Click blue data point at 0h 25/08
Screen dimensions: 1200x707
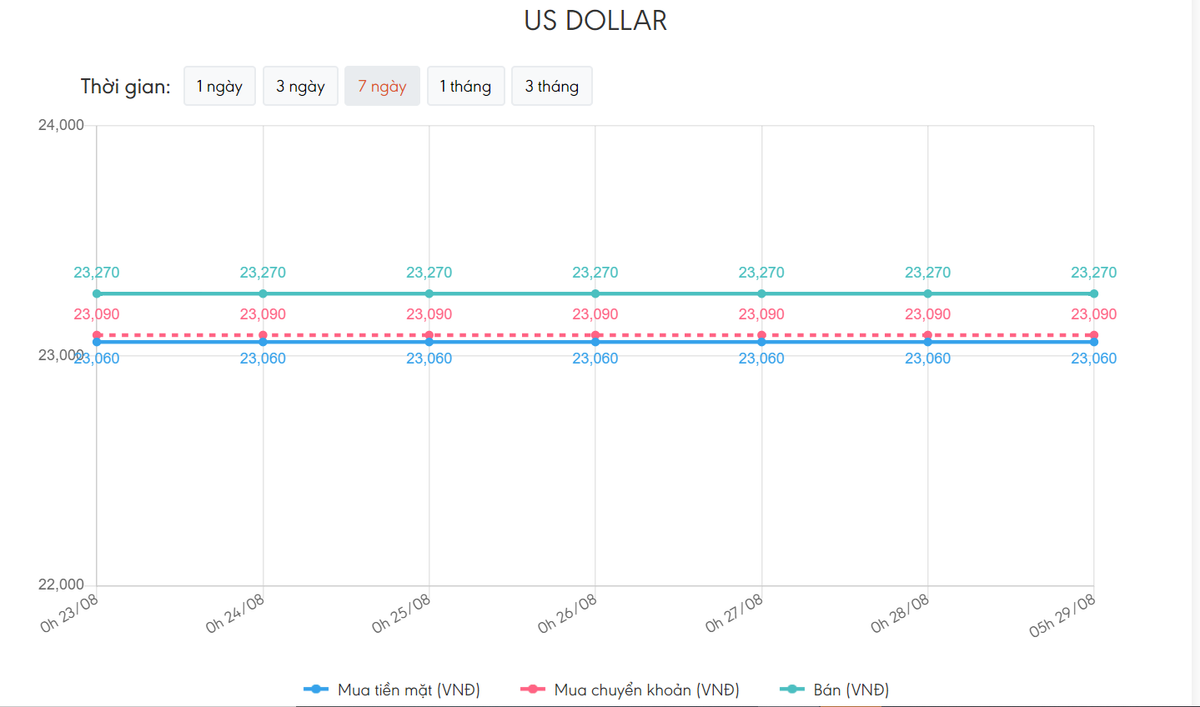(x=429, y=342)
